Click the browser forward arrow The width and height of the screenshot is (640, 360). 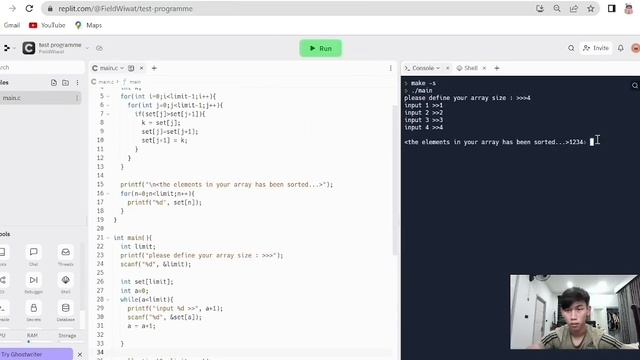[x=12, y=9]
